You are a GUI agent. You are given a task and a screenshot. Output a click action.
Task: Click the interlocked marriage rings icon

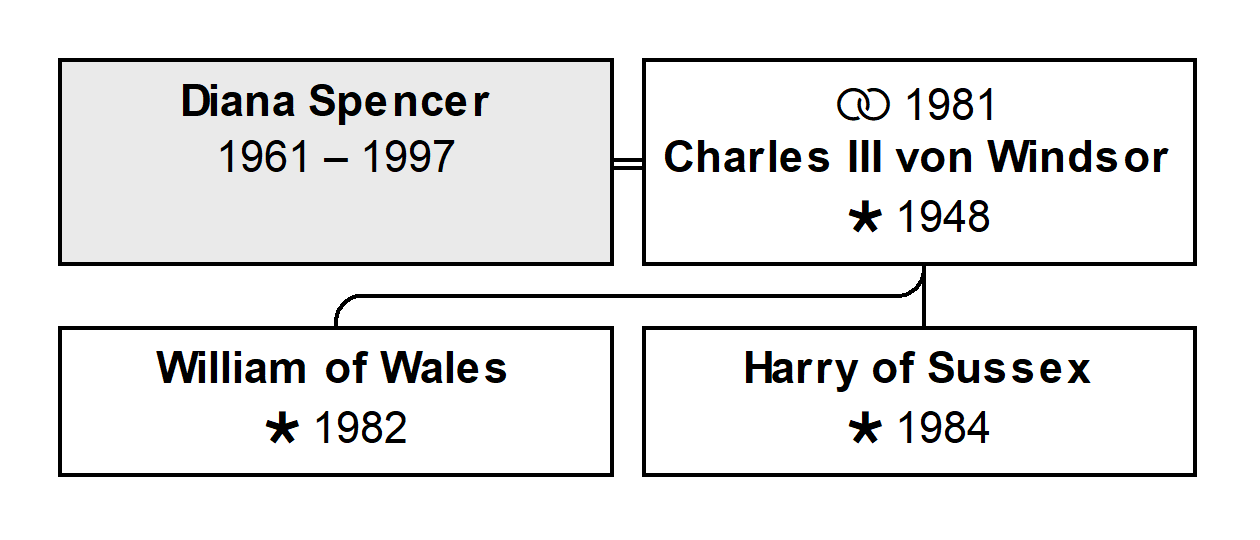coord(863,104)
